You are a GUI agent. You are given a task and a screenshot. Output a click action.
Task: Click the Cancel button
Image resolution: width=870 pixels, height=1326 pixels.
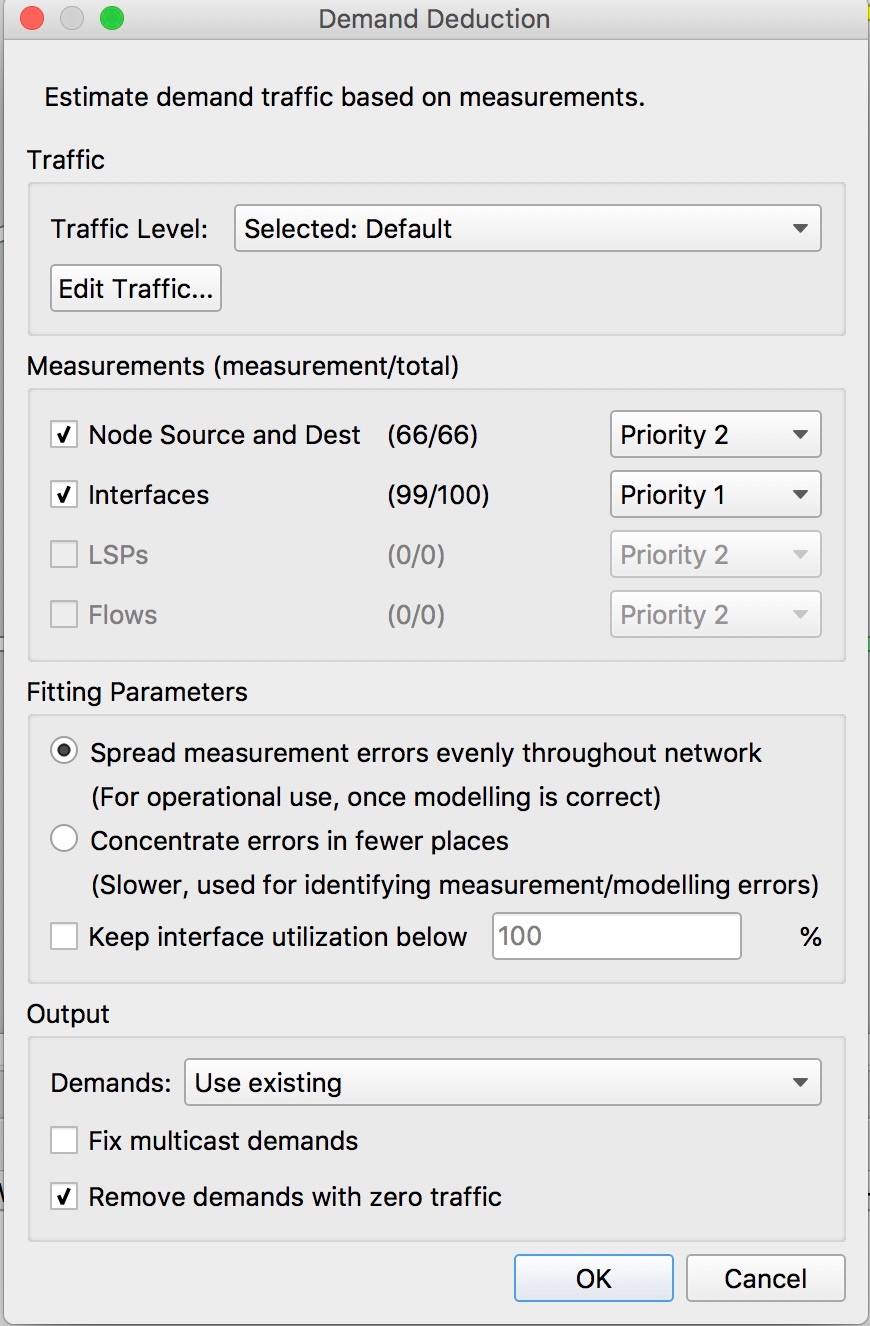pyautogui.click(x=765, y=1278)
